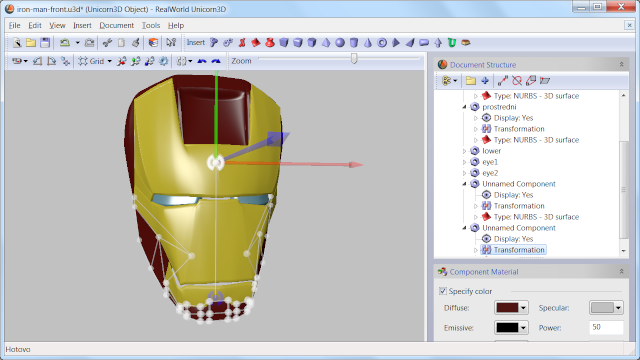
Task: Select the lower component in the tree
Action: (x=491, y=151)
